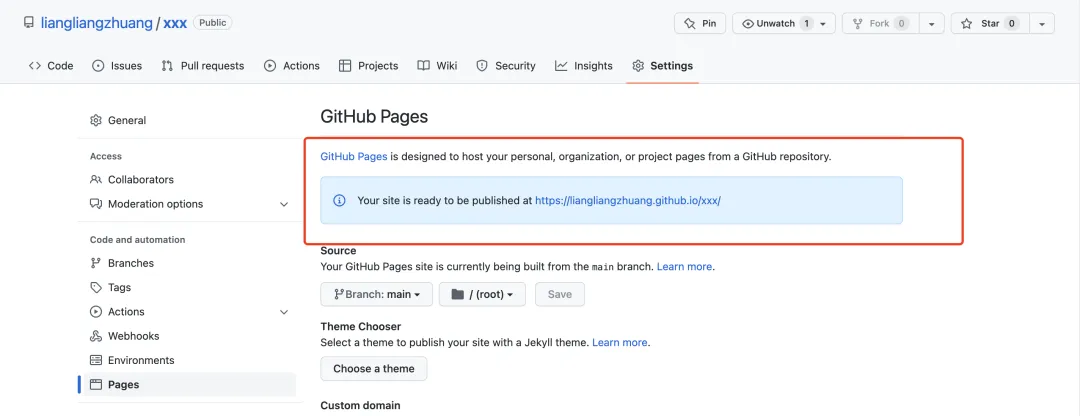Click the graph icon on Insights tab

[x=561, y=66]
